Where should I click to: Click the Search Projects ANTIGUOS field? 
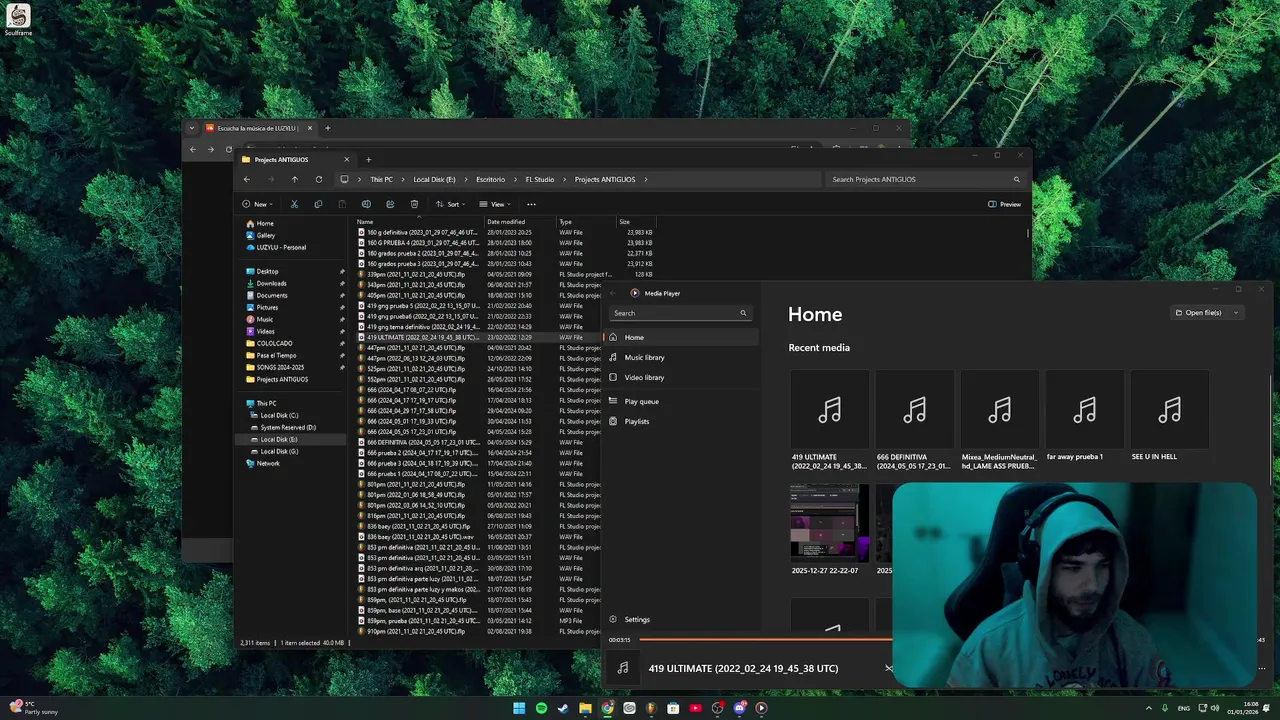click(x=925, y=179)
